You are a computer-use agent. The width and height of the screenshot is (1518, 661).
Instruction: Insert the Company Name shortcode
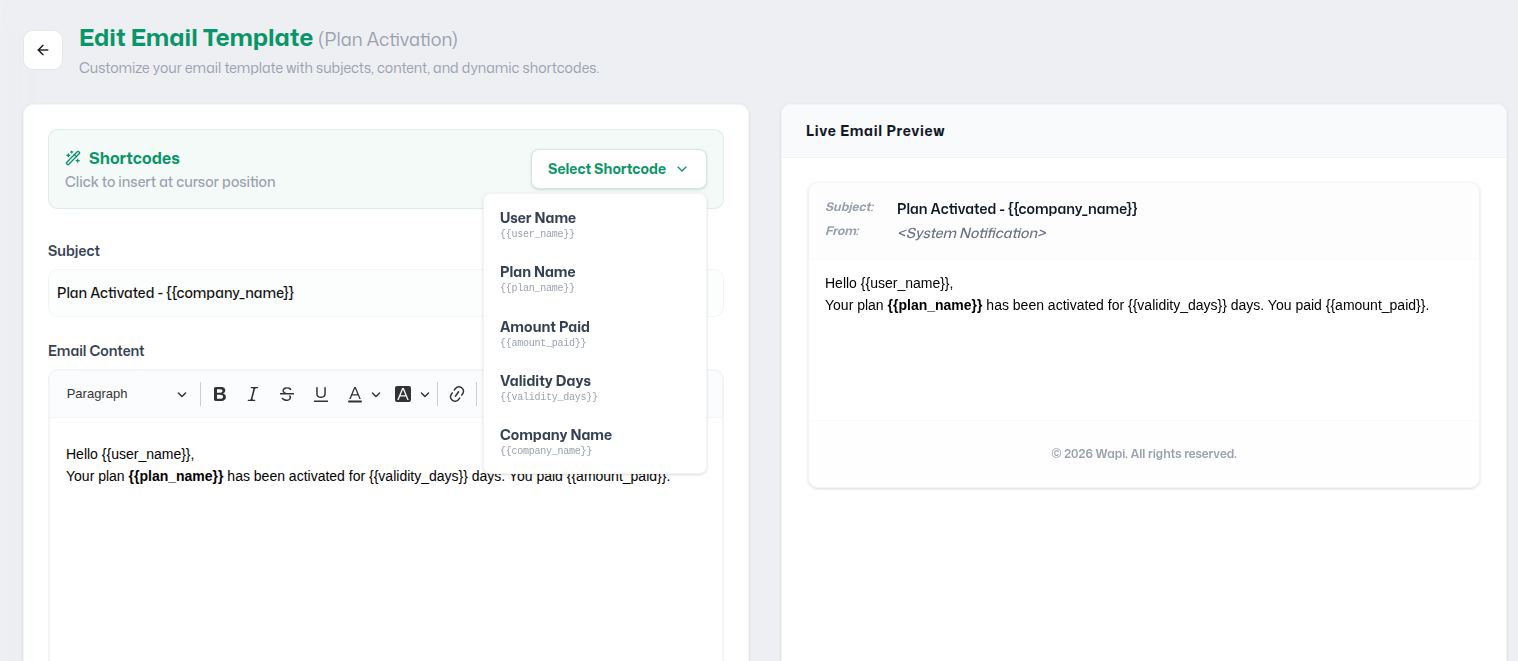tap(595, 442)
